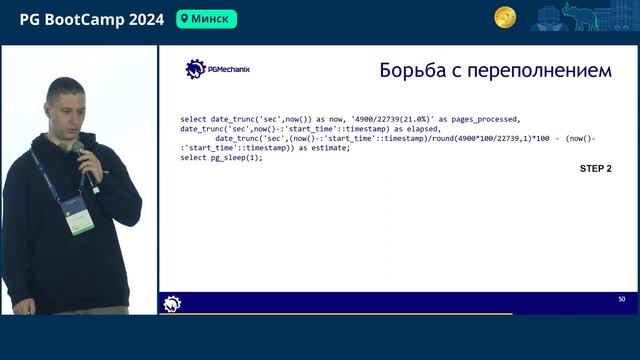Click the PG BootCamp 2024 title
The image size is (640, 360).
click(92, 19)
